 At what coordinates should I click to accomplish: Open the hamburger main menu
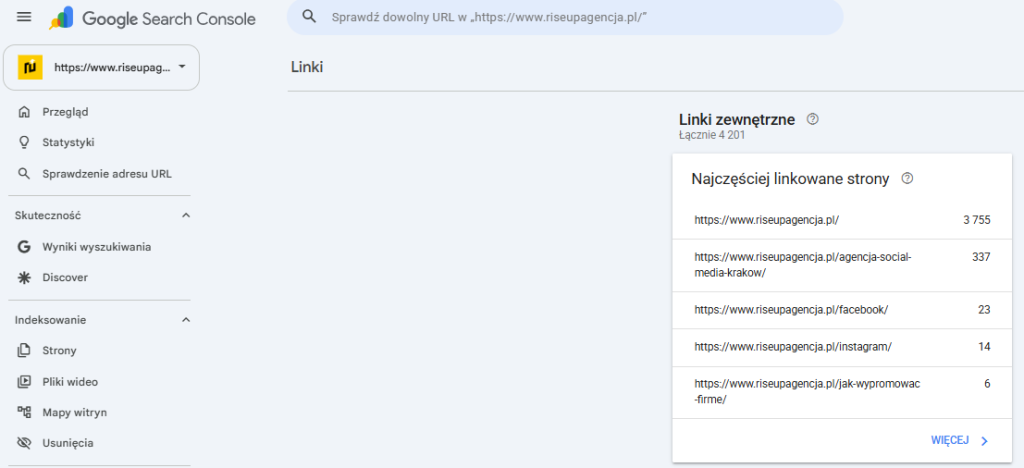coord(24,18)
